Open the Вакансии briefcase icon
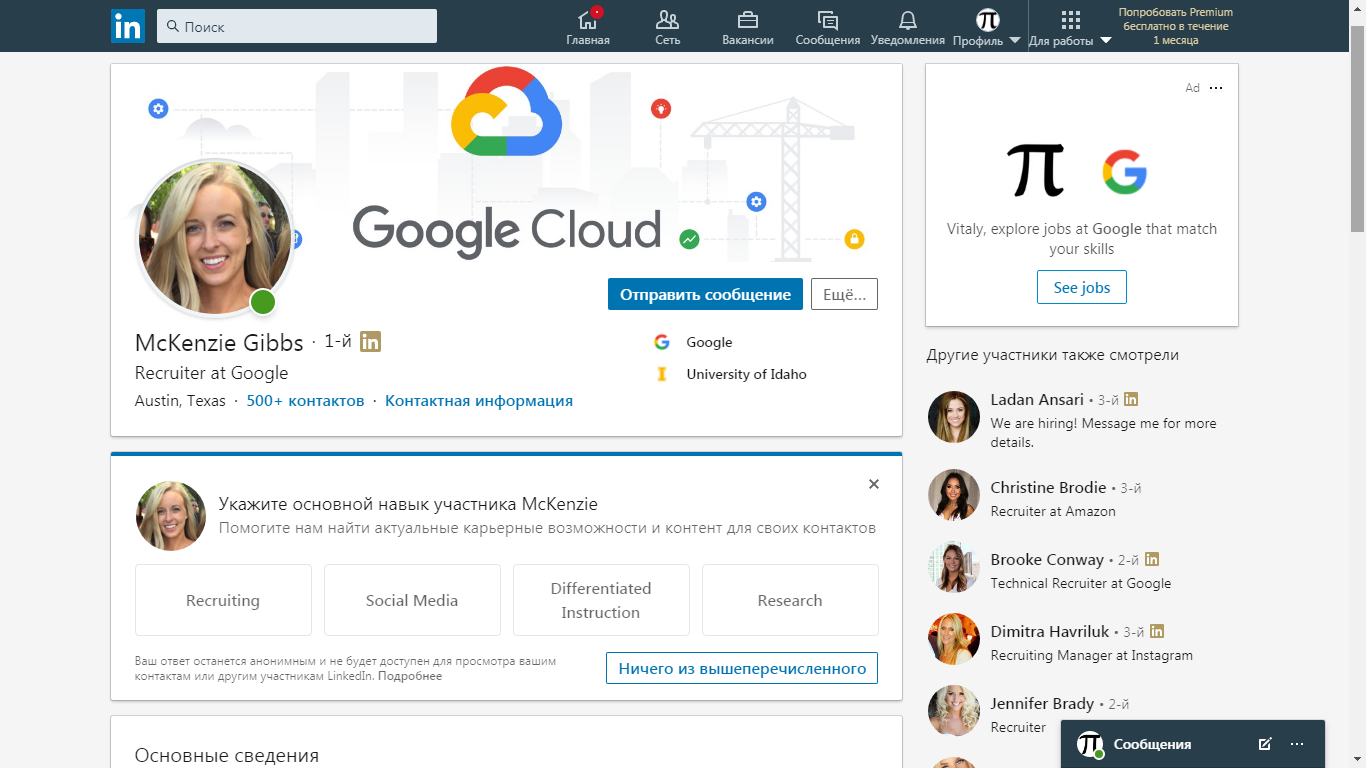This screenshot has width=1366, height=768. pyautogui.click(x=747, y=20)
